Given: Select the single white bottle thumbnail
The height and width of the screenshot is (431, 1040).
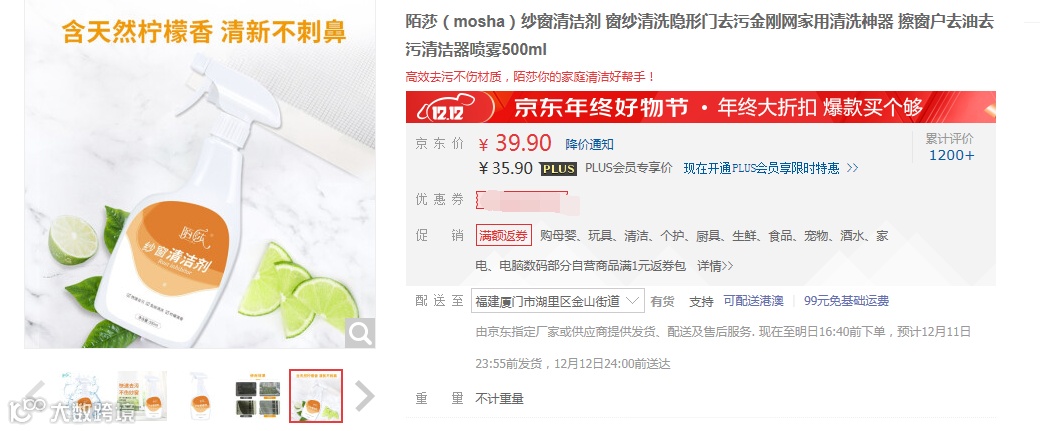Looking at the screenshot, I should 200,396.
